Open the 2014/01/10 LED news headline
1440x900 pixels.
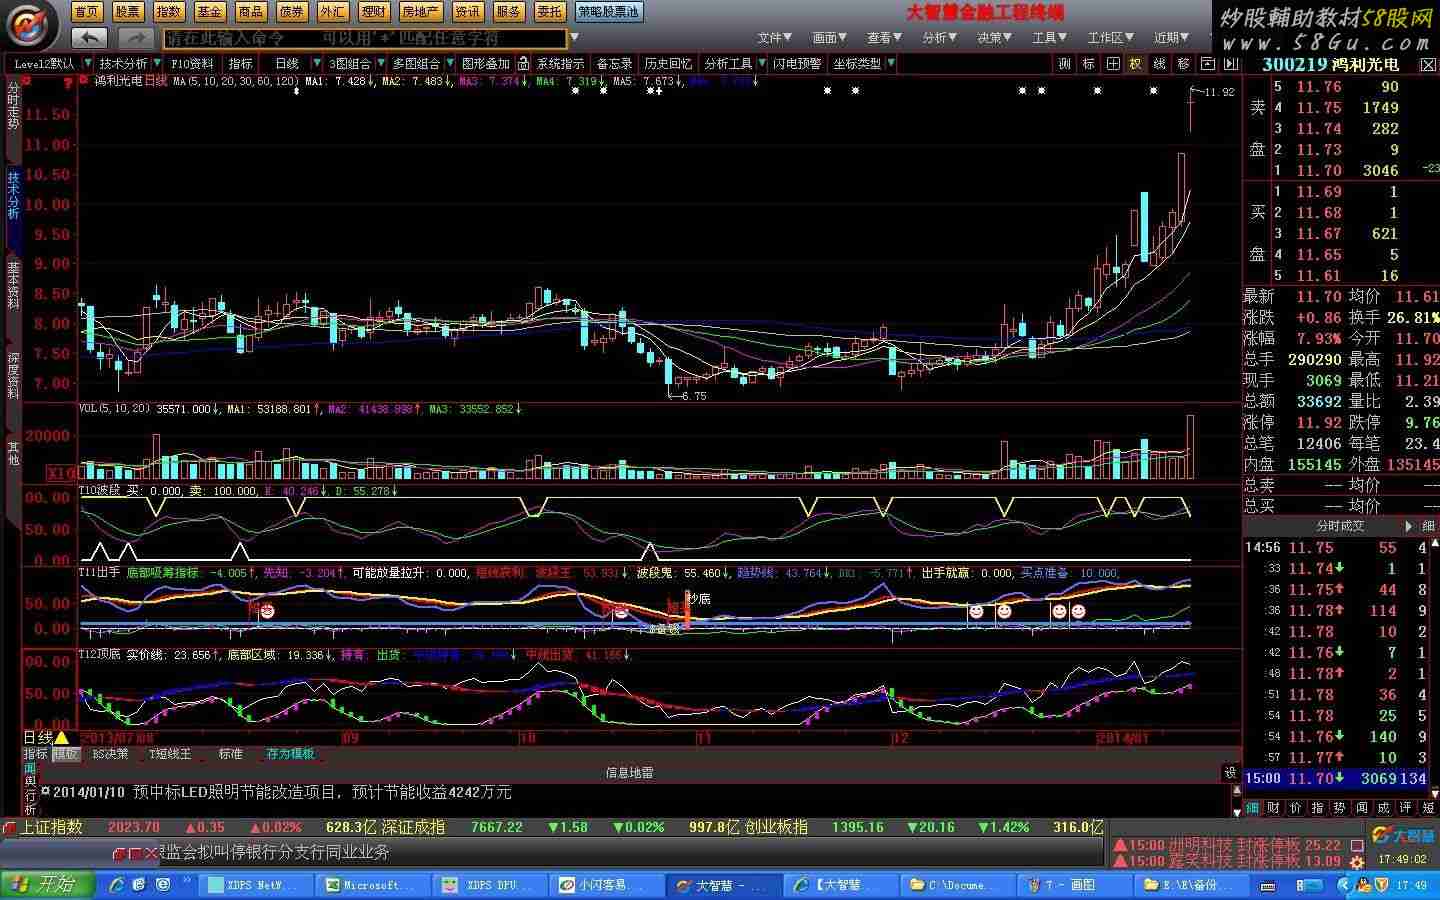click(281, 792)
